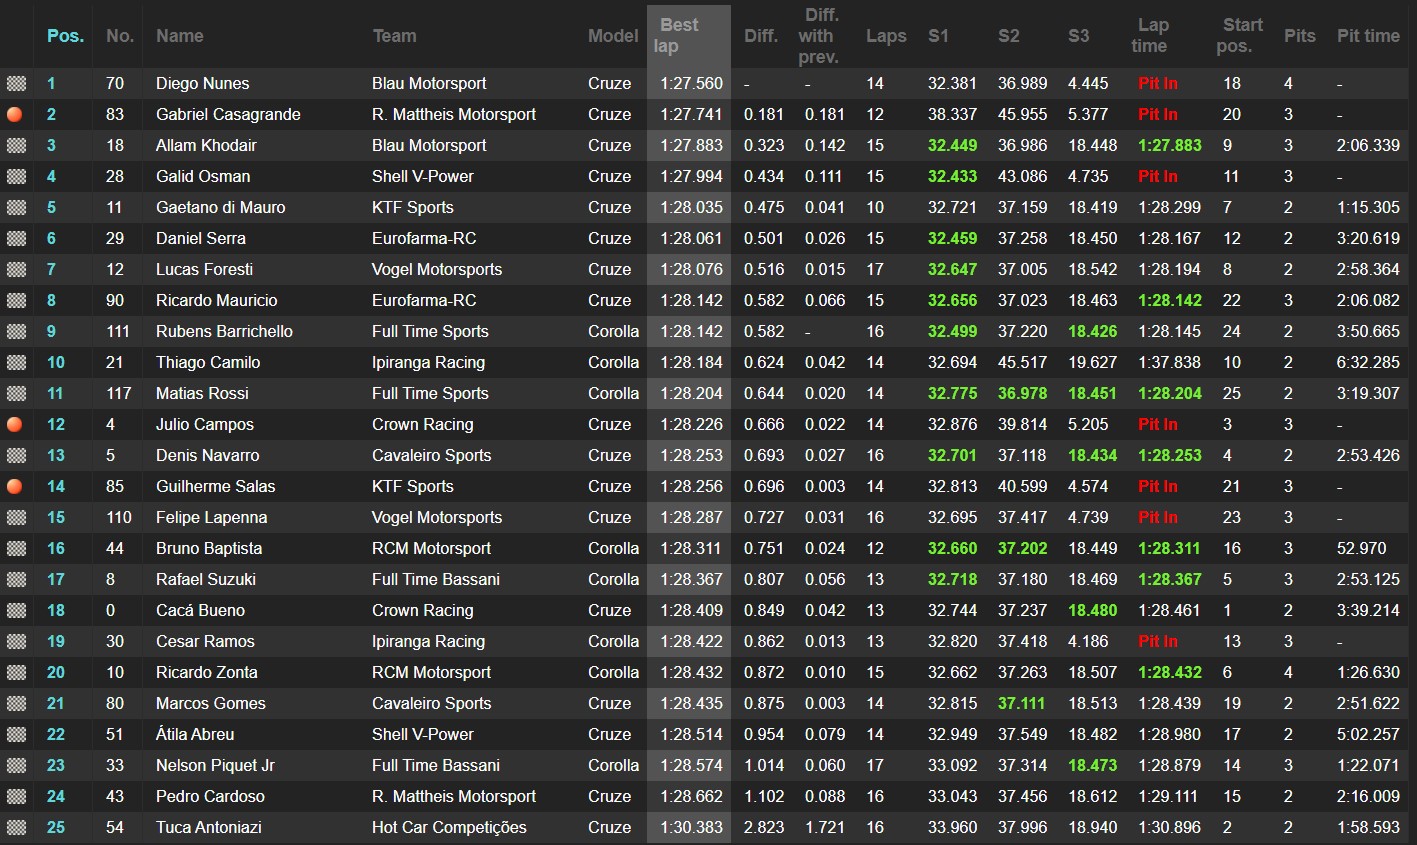Sort by the Pos. column header
This screenshot has width=1417, height=845.
(65, 36)
